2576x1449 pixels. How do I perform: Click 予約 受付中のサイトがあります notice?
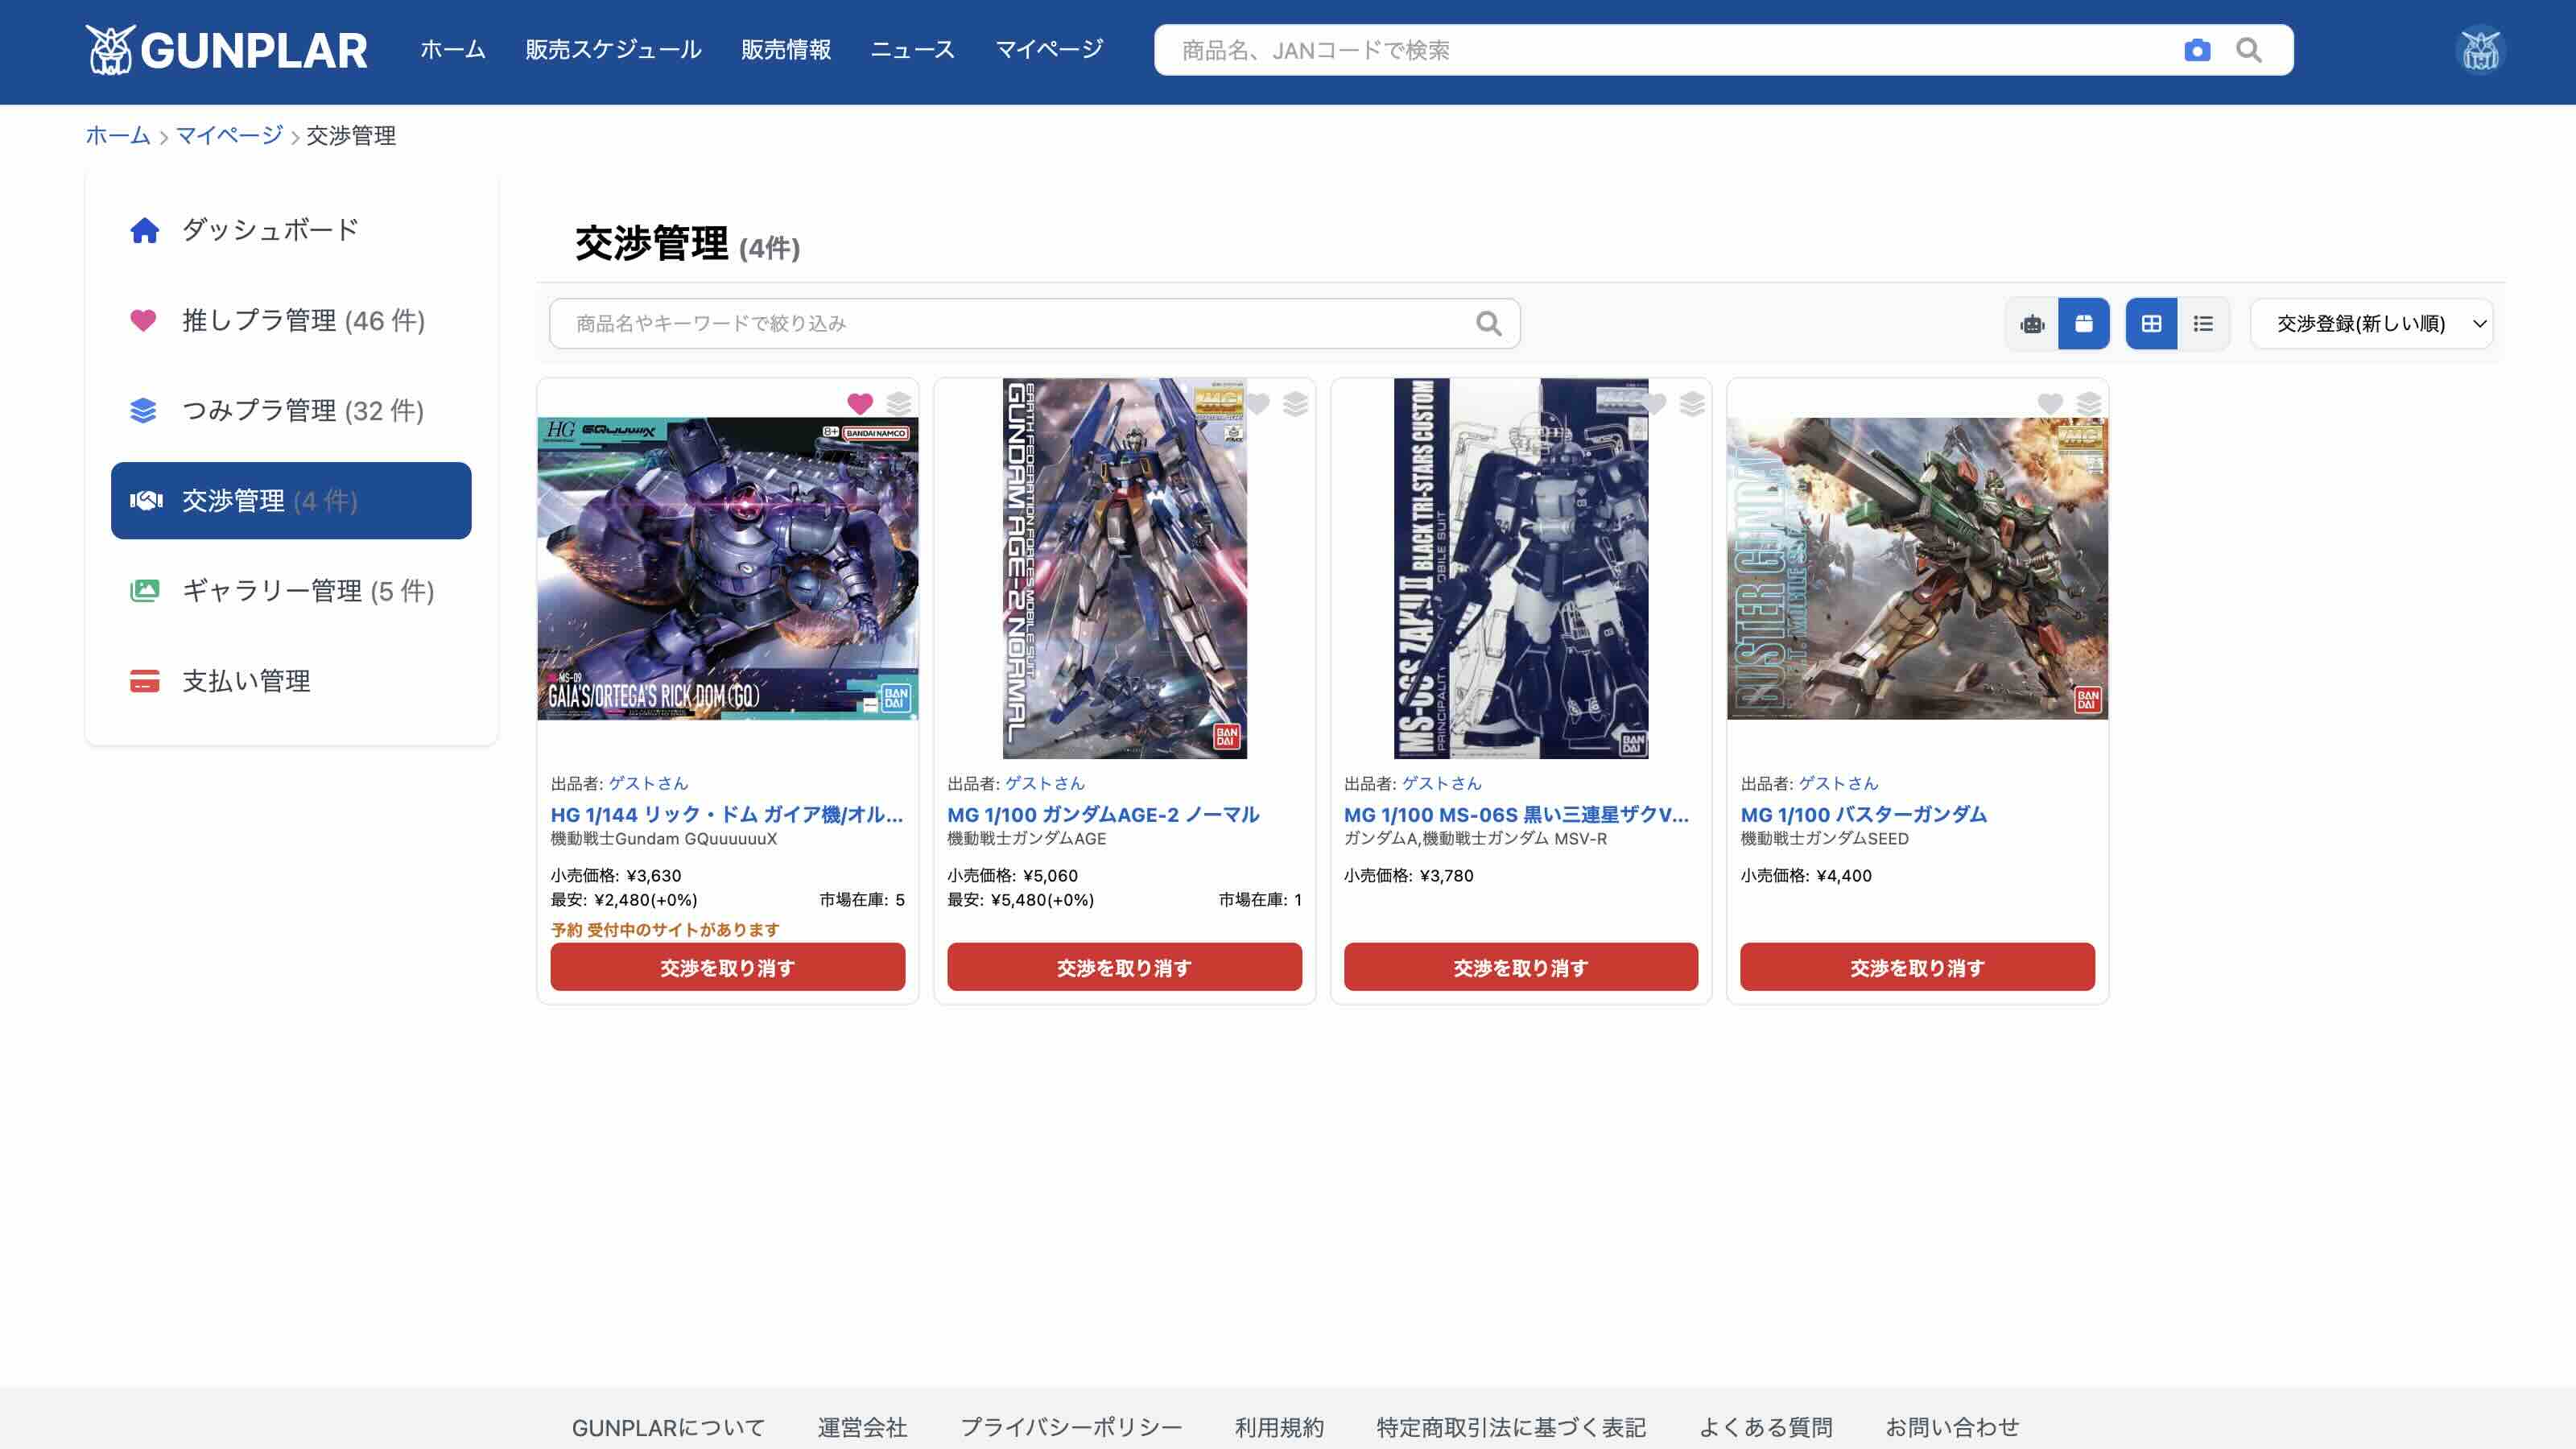665,930
